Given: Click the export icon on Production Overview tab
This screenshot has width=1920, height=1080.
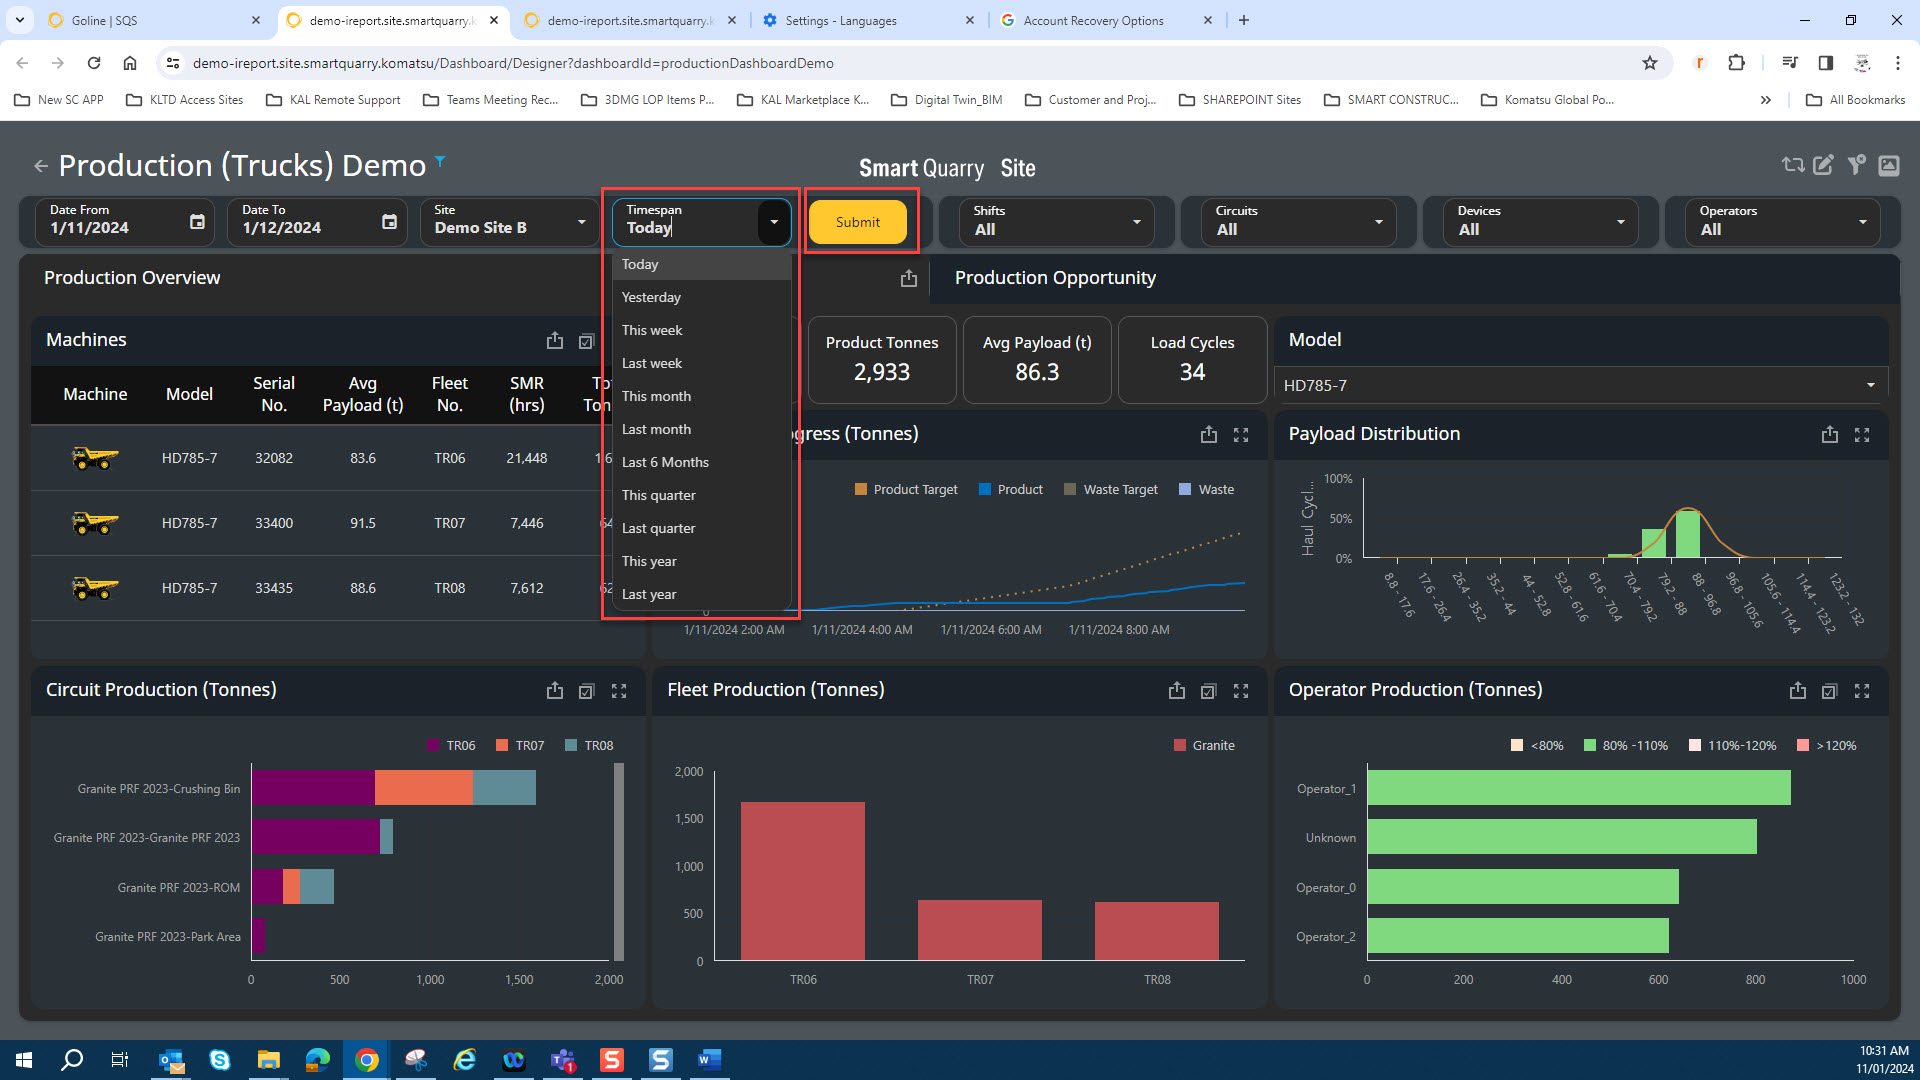Looking at the screenshot, I should pyautogui.click(x=908, y=278).
